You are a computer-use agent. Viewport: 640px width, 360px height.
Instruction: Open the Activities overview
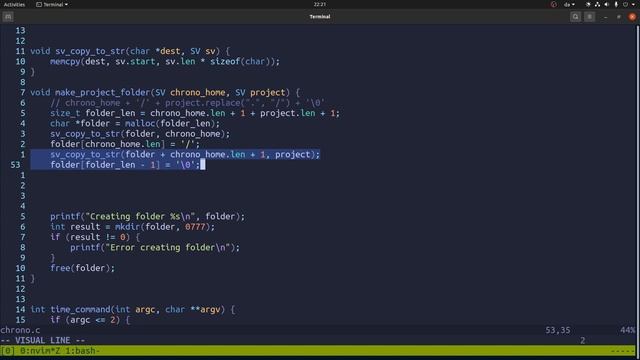tap(14, 4)
